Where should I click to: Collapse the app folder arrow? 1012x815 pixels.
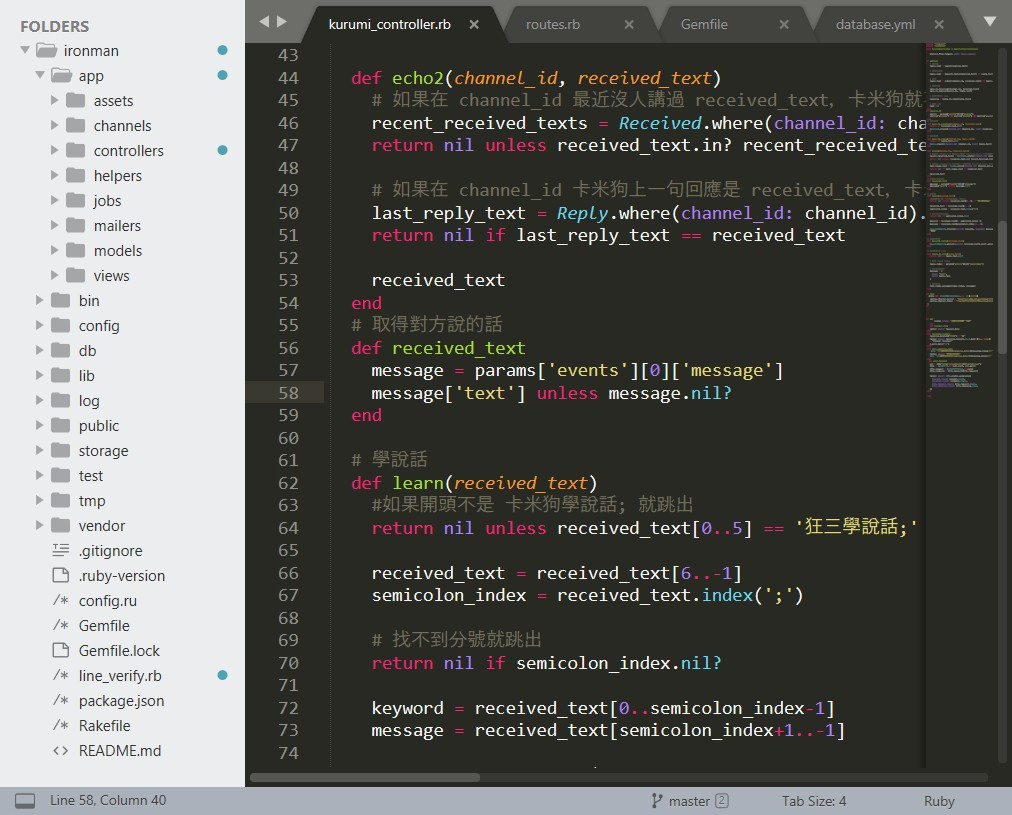pyautogui.click(x=40, y=75)
